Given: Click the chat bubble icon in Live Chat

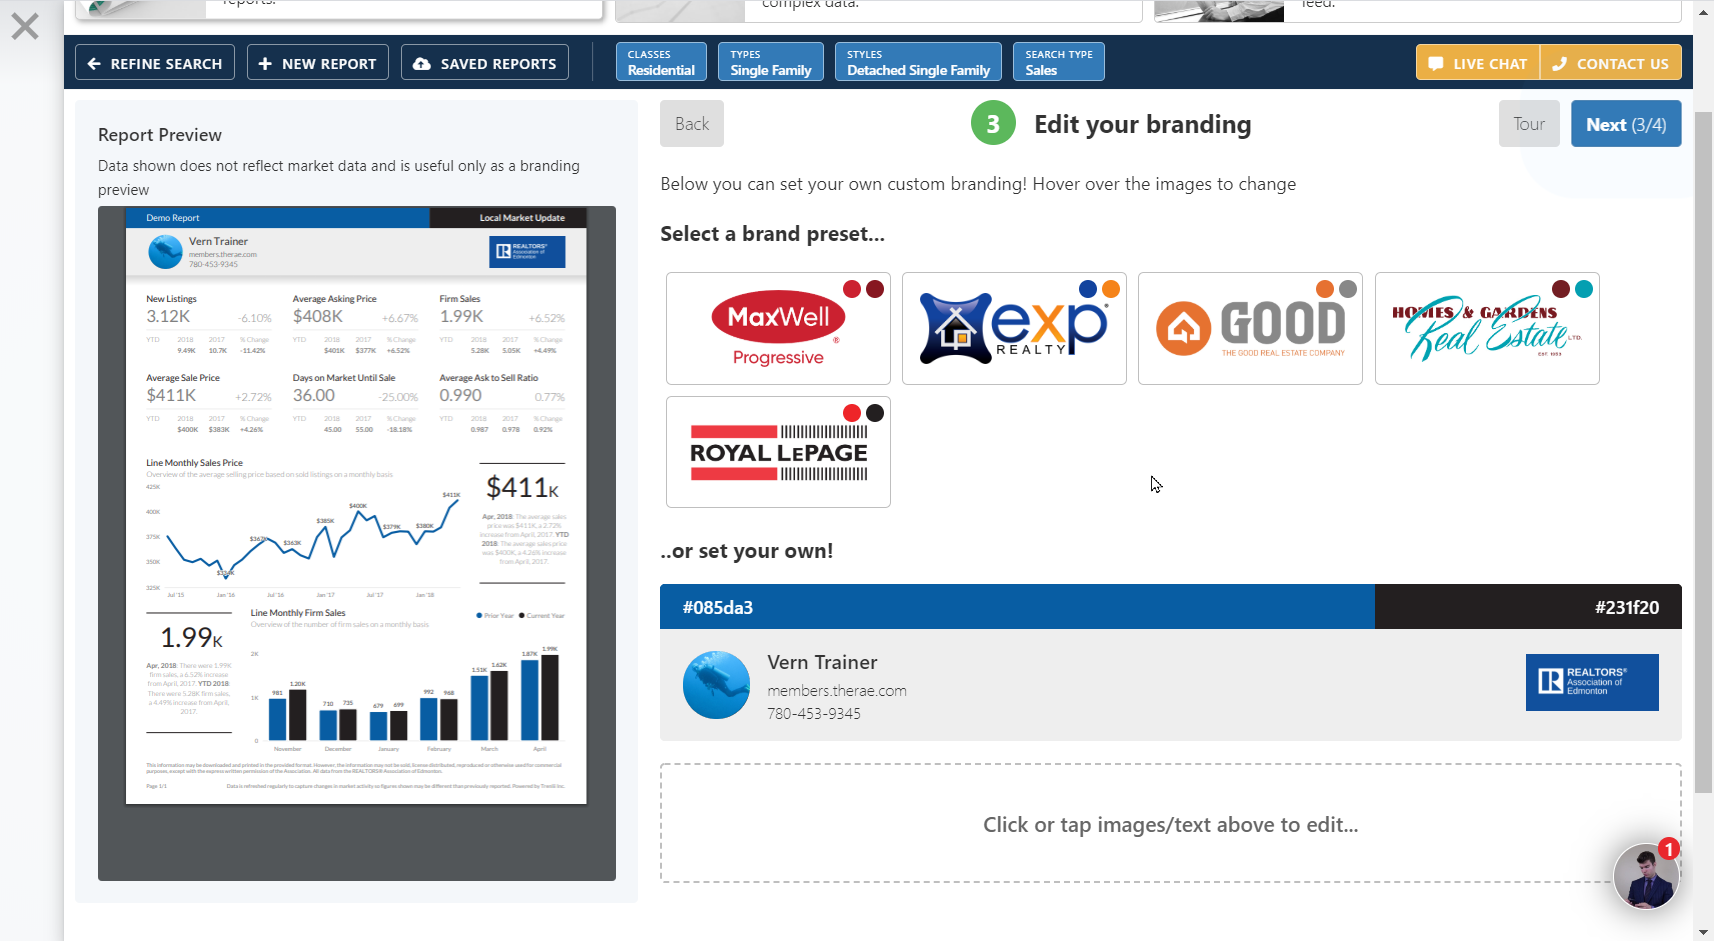Looking at the screenshot, I should coord(1436,64).
